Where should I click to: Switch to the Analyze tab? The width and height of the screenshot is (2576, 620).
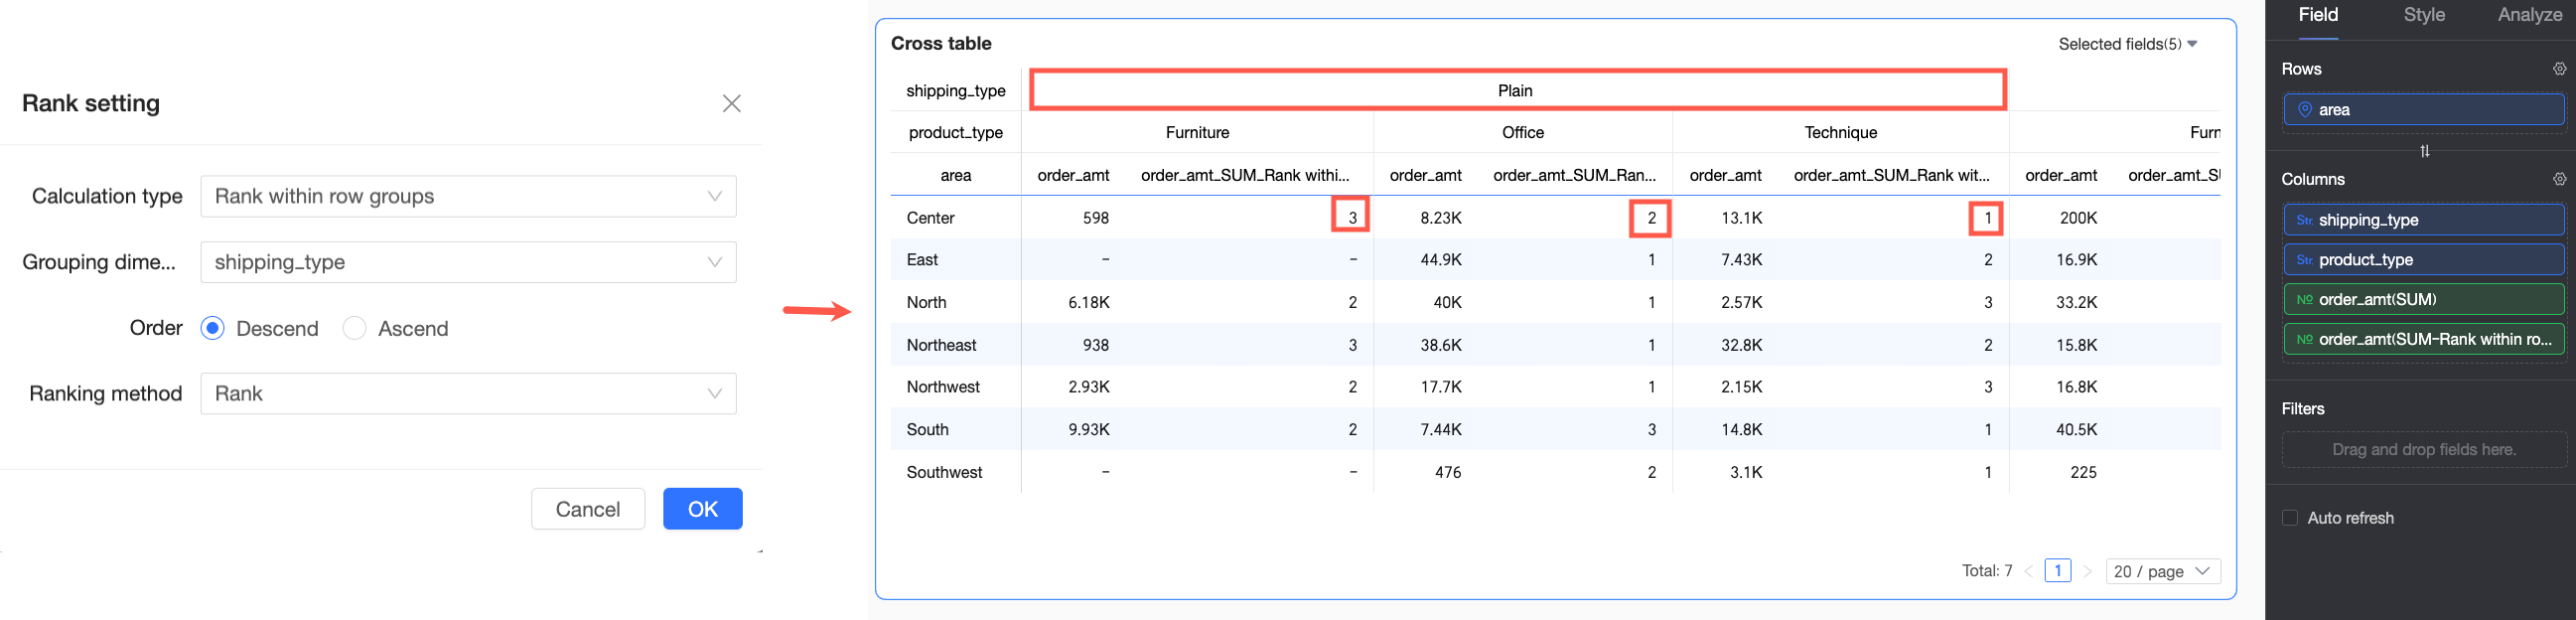point(2529,15)
